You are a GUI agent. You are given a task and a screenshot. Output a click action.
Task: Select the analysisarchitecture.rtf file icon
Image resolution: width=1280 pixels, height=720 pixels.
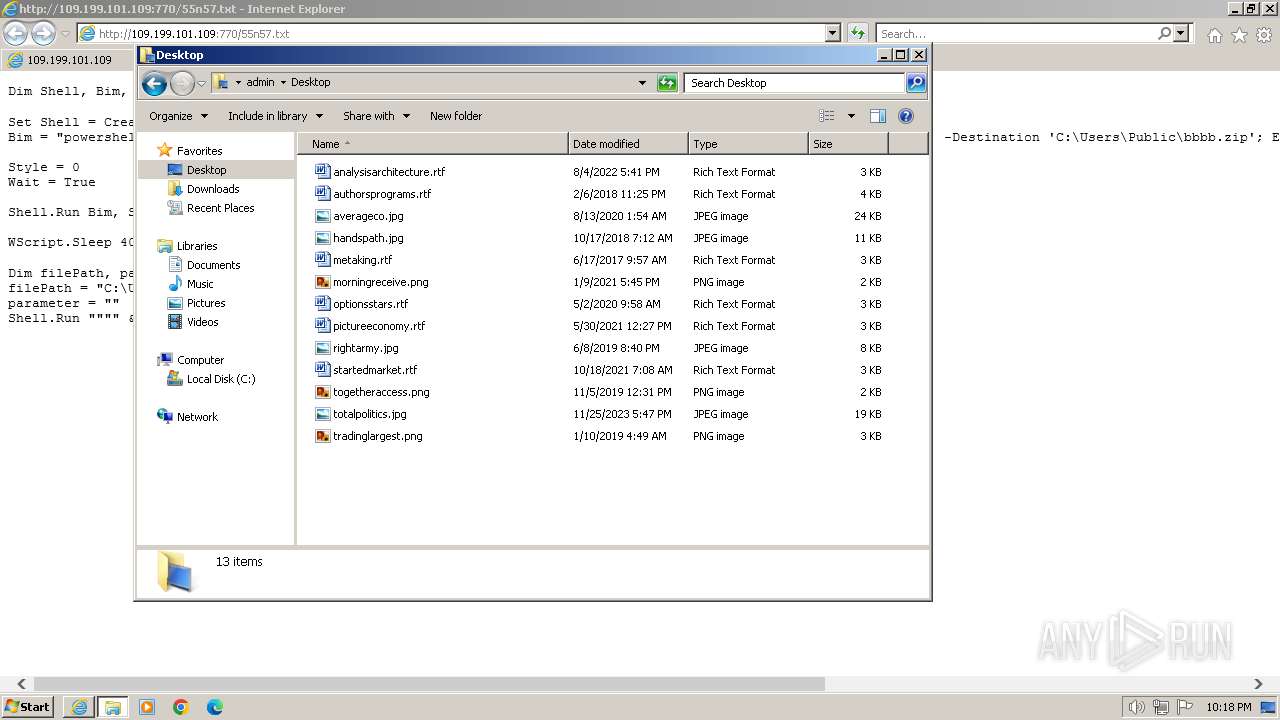(323, 172)
